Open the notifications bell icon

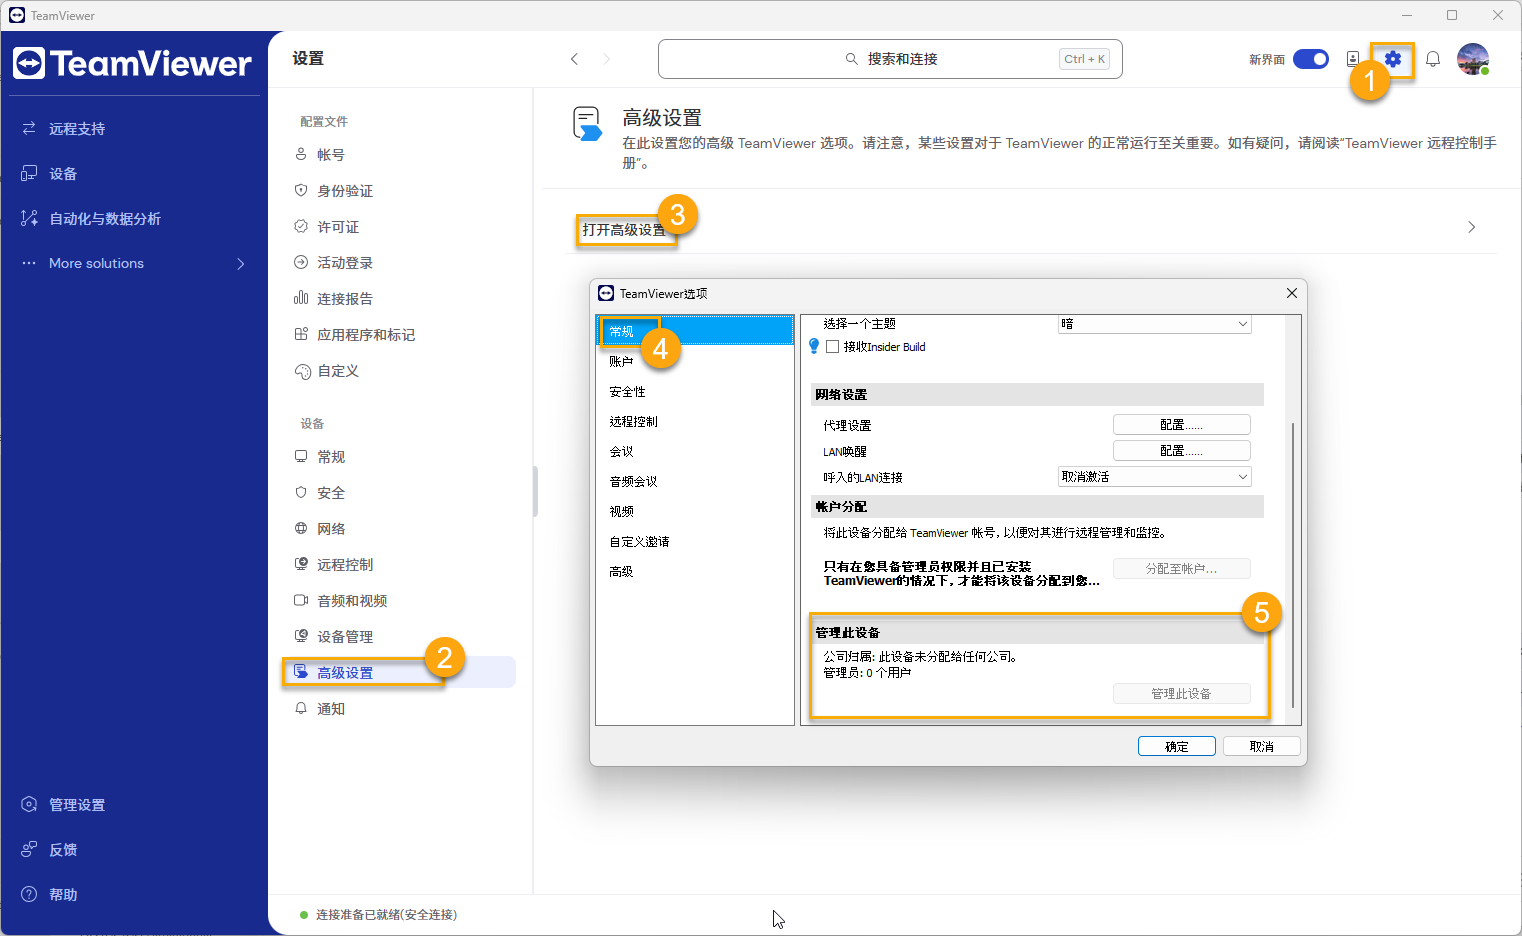pyautogui.click(x=1433, y=59)
